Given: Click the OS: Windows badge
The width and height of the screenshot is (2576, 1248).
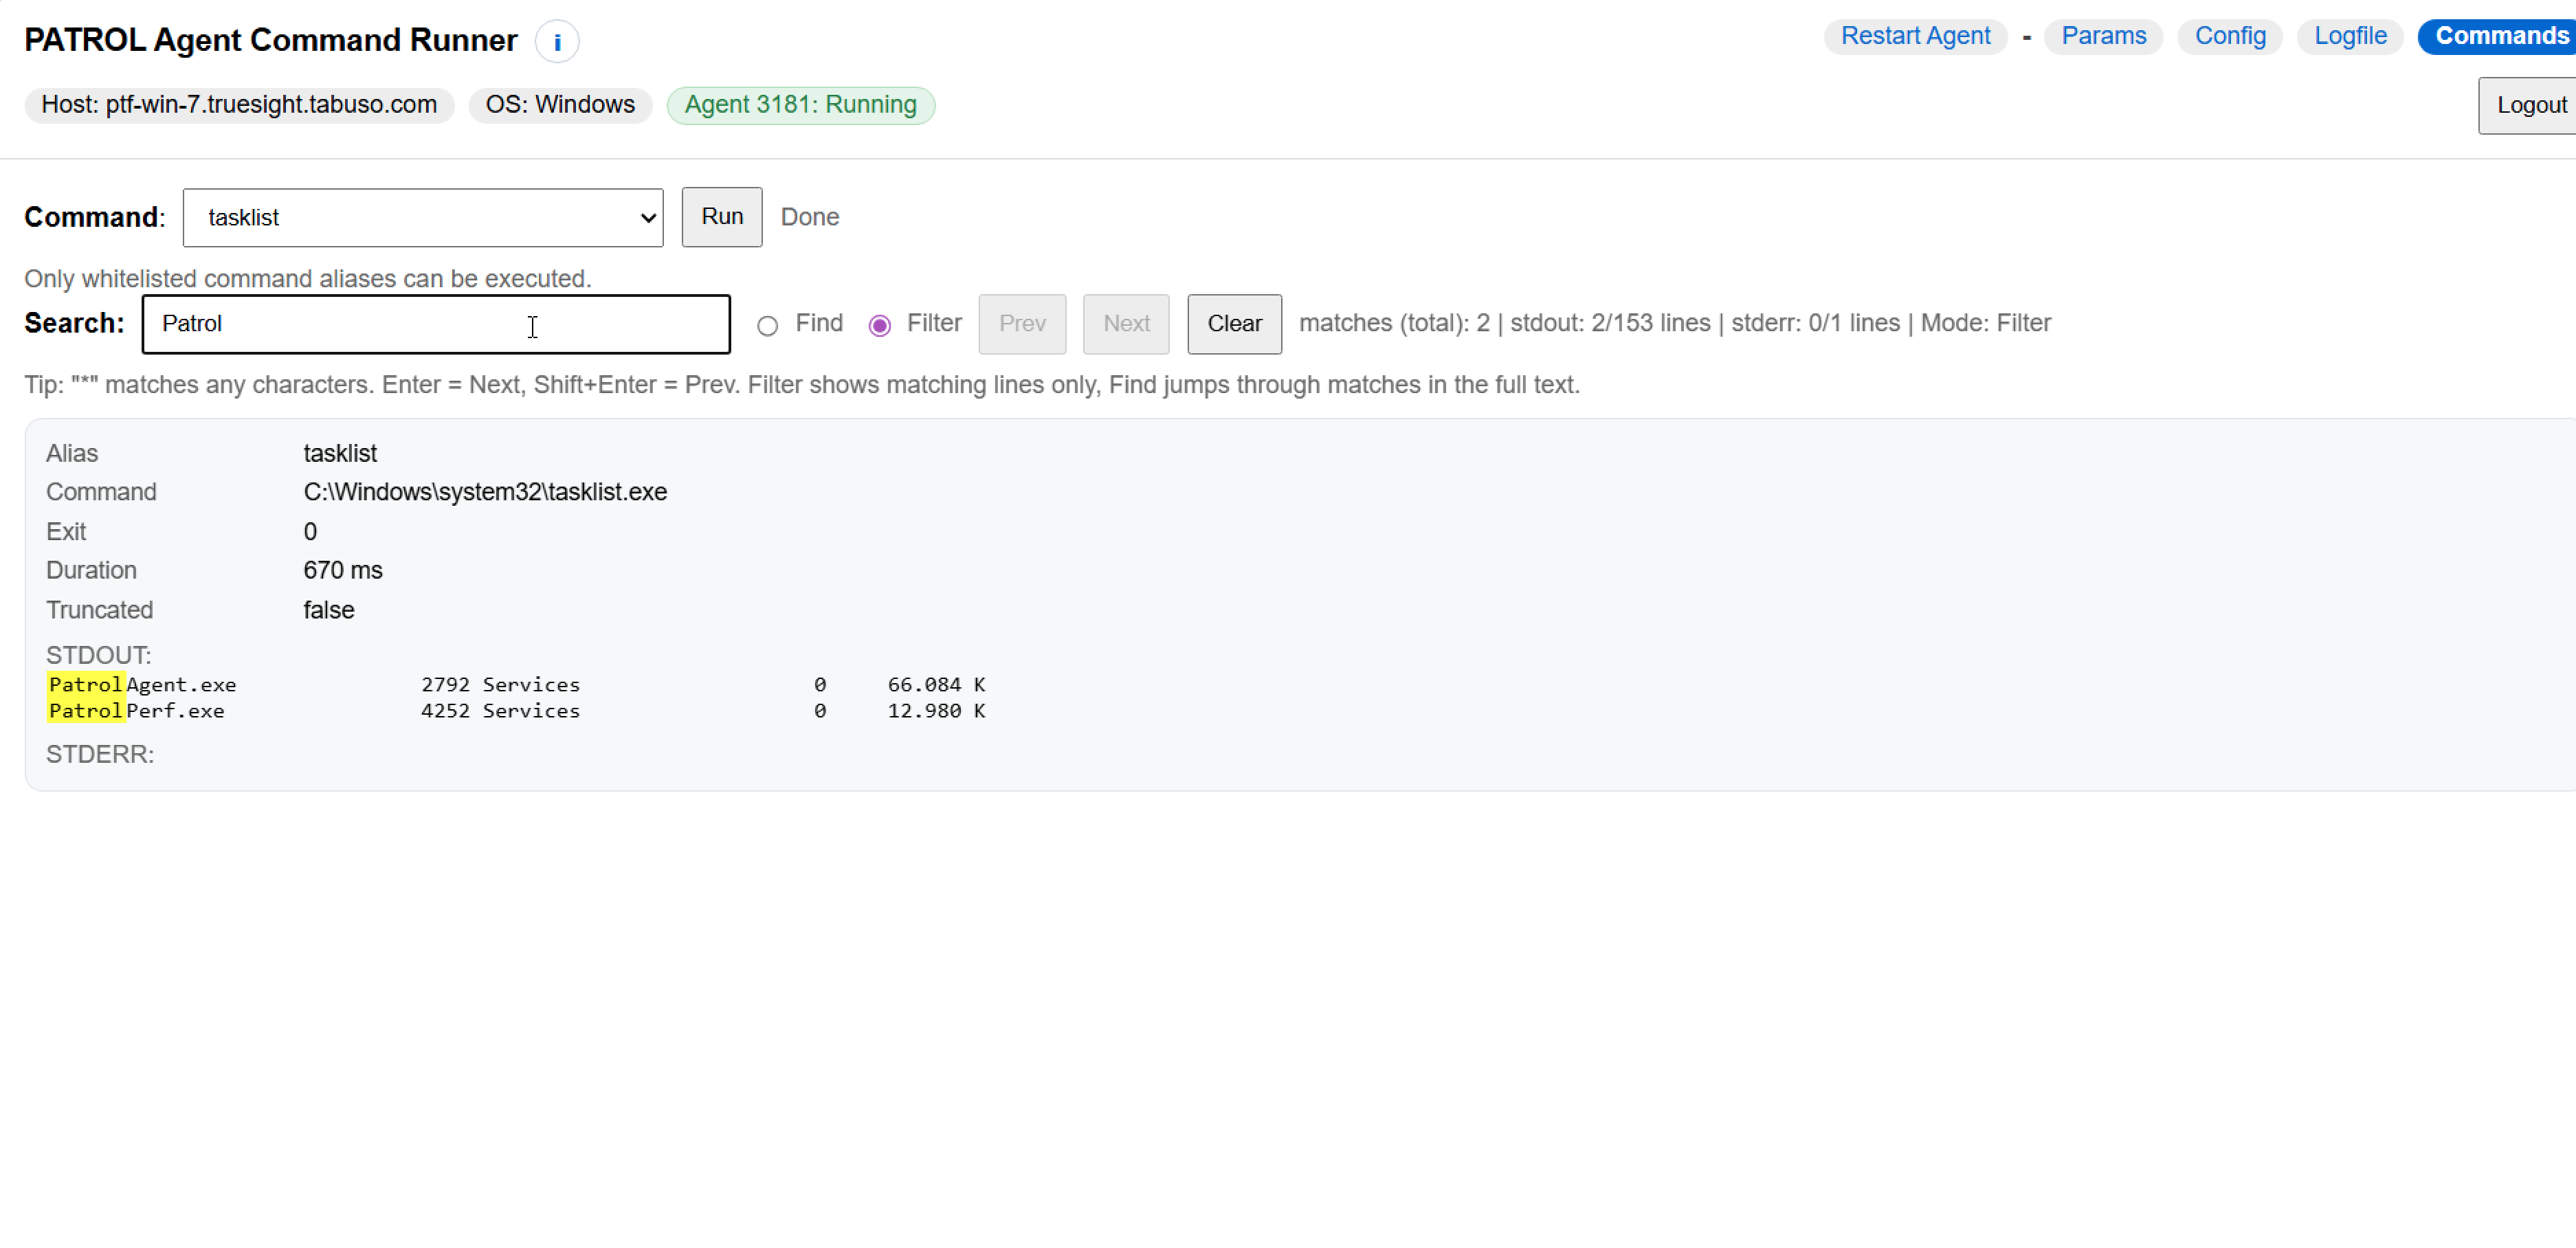Looking at the screenshot, I should point(560,105).
